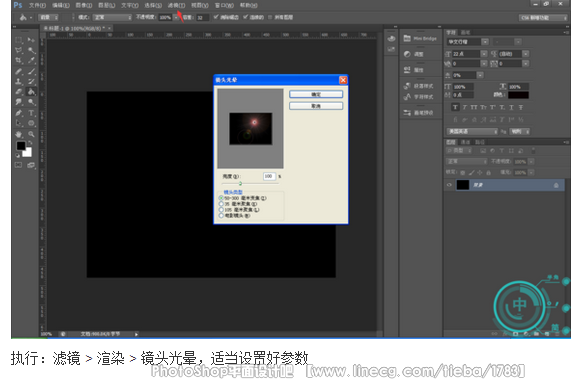
Task: Select the Horizontal Type tool
Action: click(x=31, y=113)
